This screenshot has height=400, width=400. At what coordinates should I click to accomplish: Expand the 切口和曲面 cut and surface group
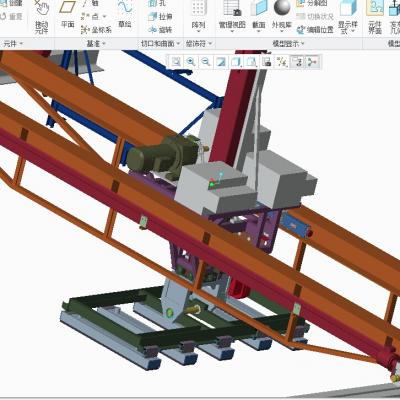pyautogui.click(x=160, y=44)
